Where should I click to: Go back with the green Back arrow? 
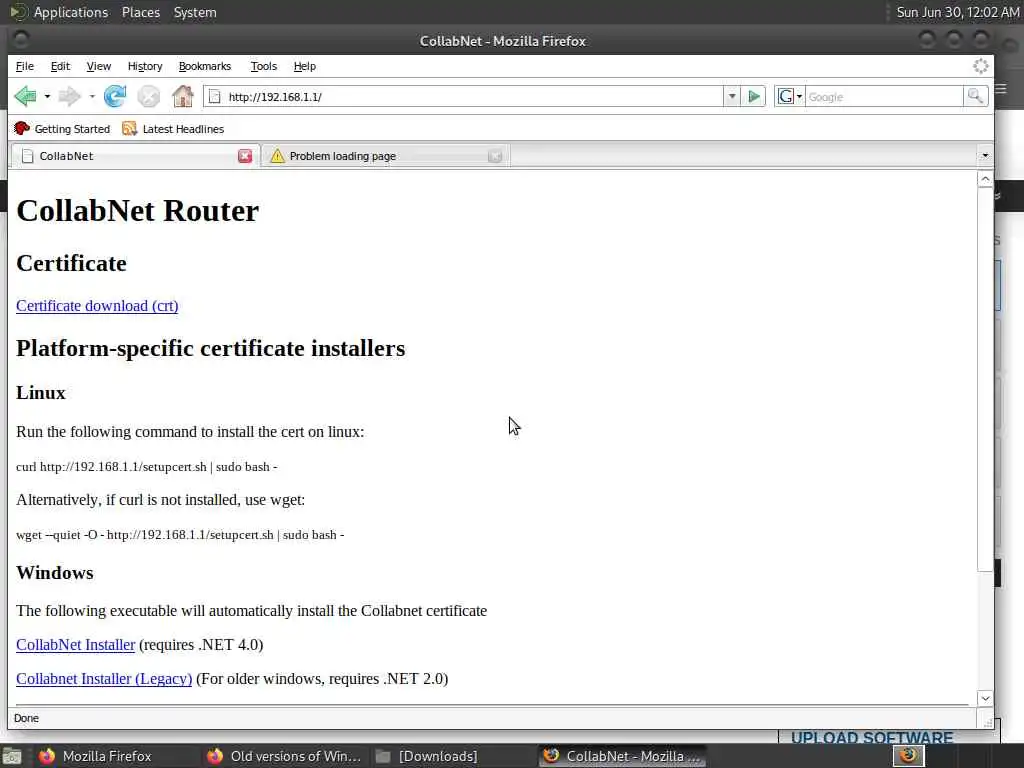pos(25,97)
